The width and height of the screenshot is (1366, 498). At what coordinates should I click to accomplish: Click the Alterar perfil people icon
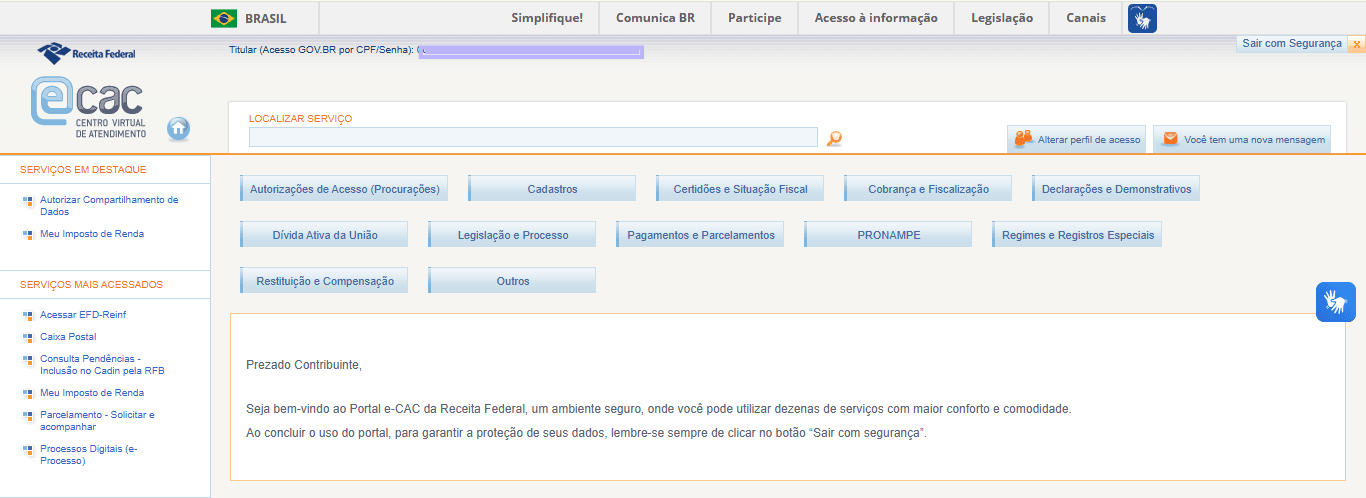(x=1023, y=139)
